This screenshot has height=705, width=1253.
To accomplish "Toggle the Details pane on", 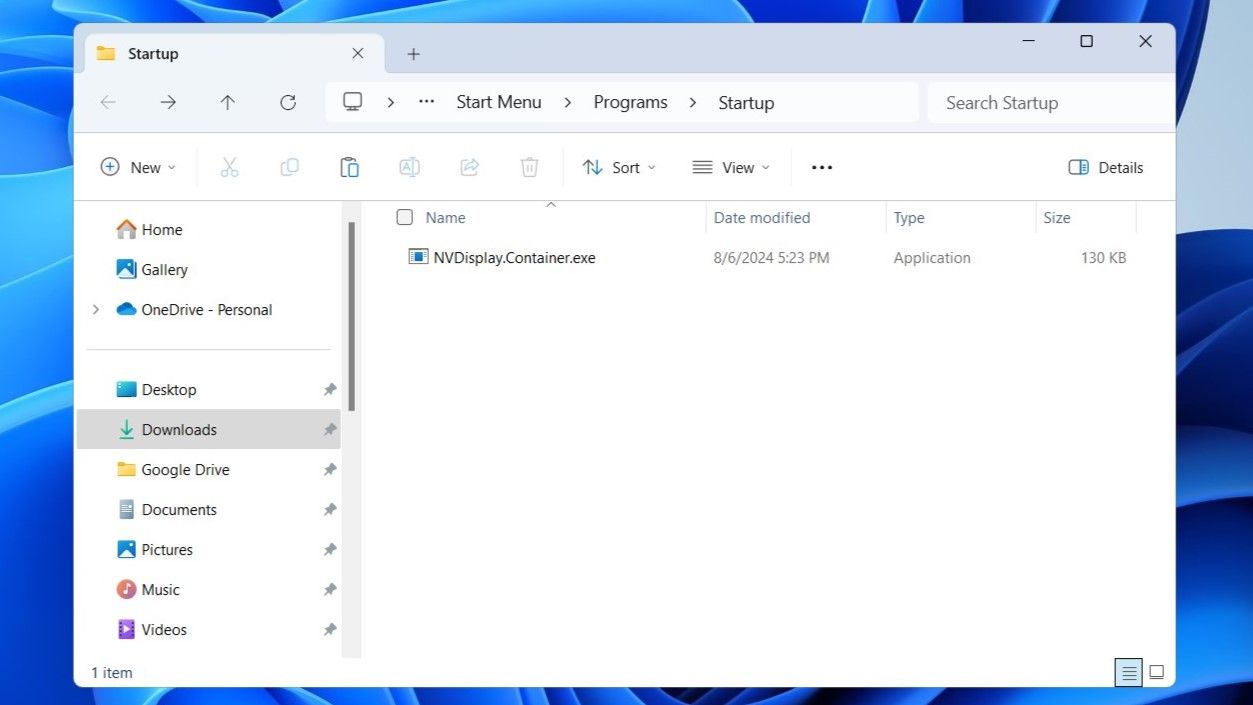I will point(1104,167).
